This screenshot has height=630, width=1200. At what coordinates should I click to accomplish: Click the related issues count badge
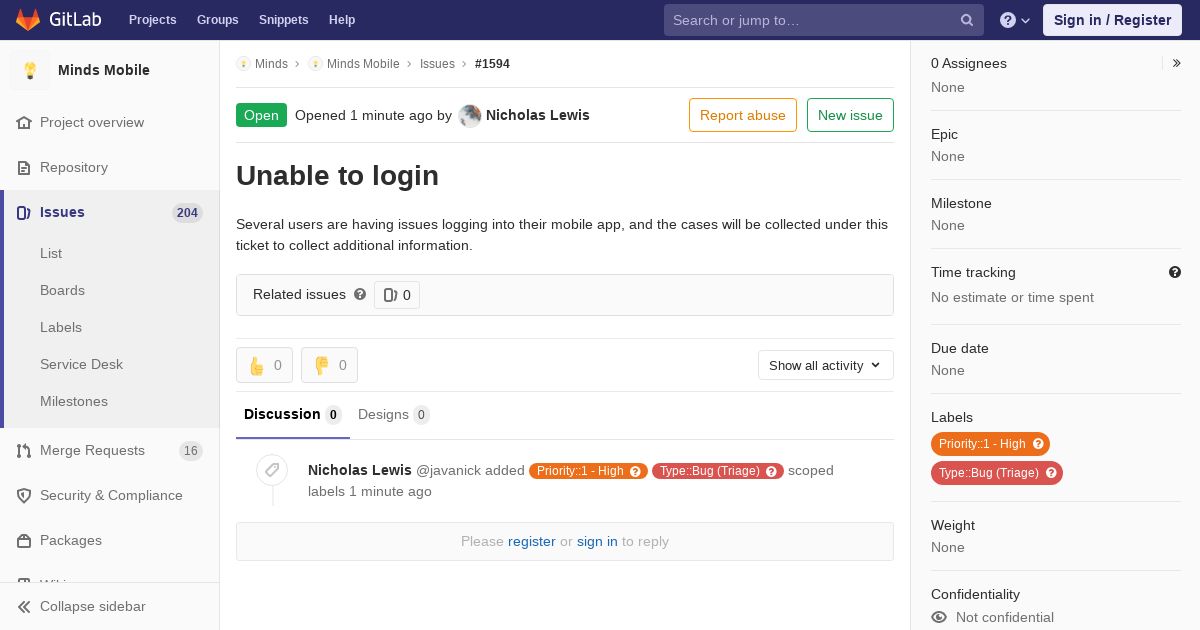coord(397,295)
